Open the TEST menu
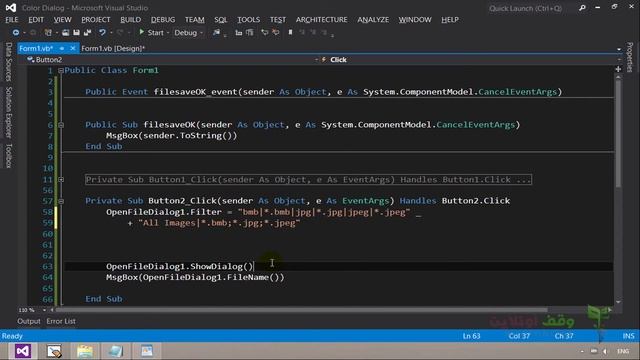Image resolution: width=640 pixels, height=360 pixels. coord(278,20)
